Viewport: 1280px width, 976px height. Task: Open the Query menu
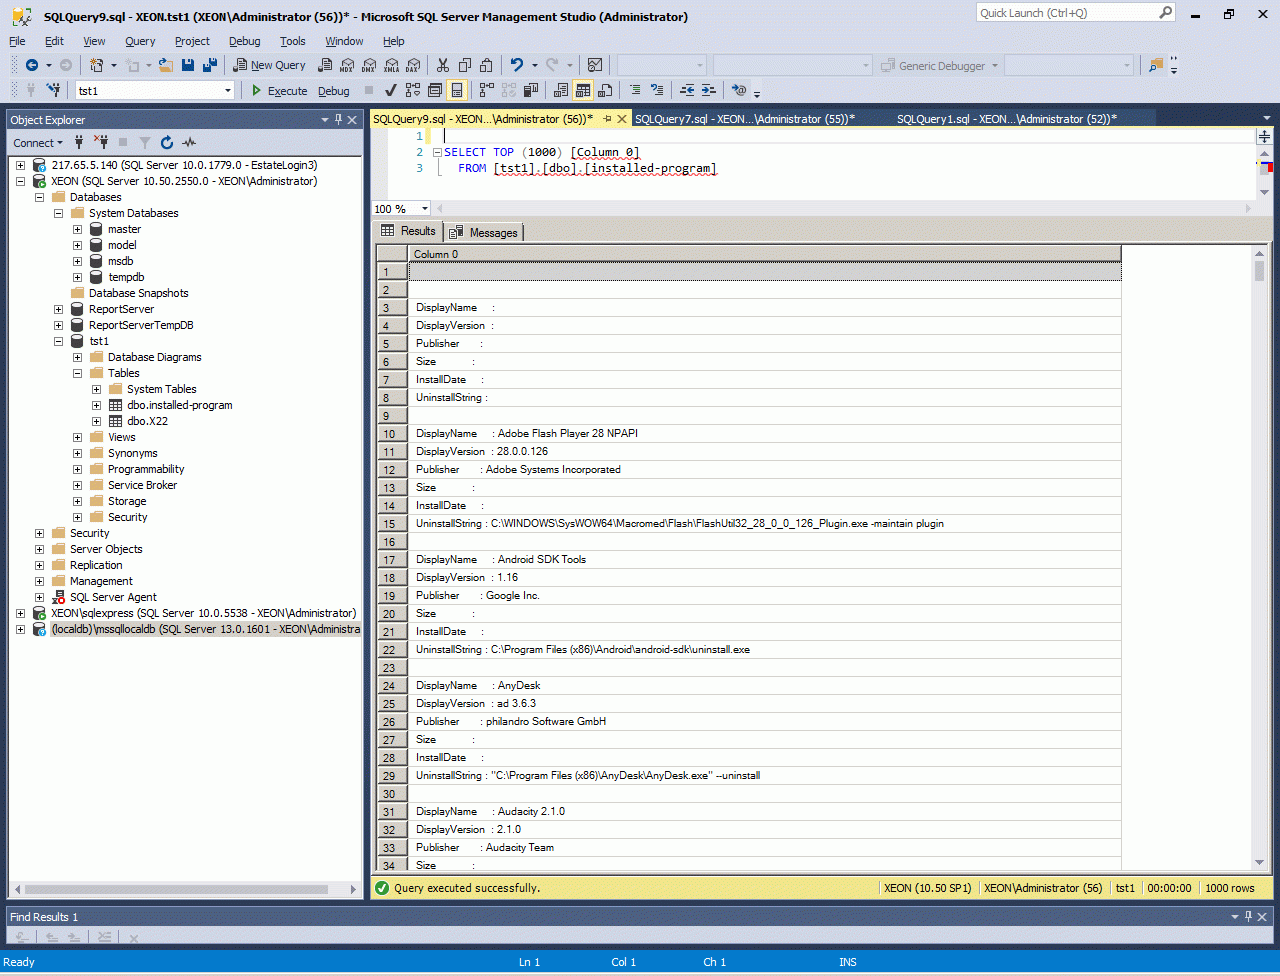[x=140, y=41]
